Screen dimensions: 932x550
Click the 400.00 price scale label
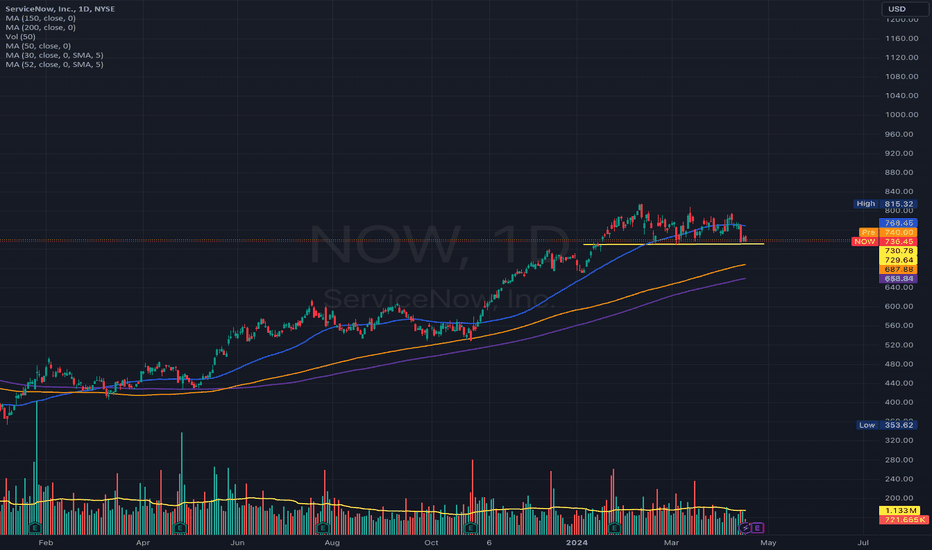[901, 402]
